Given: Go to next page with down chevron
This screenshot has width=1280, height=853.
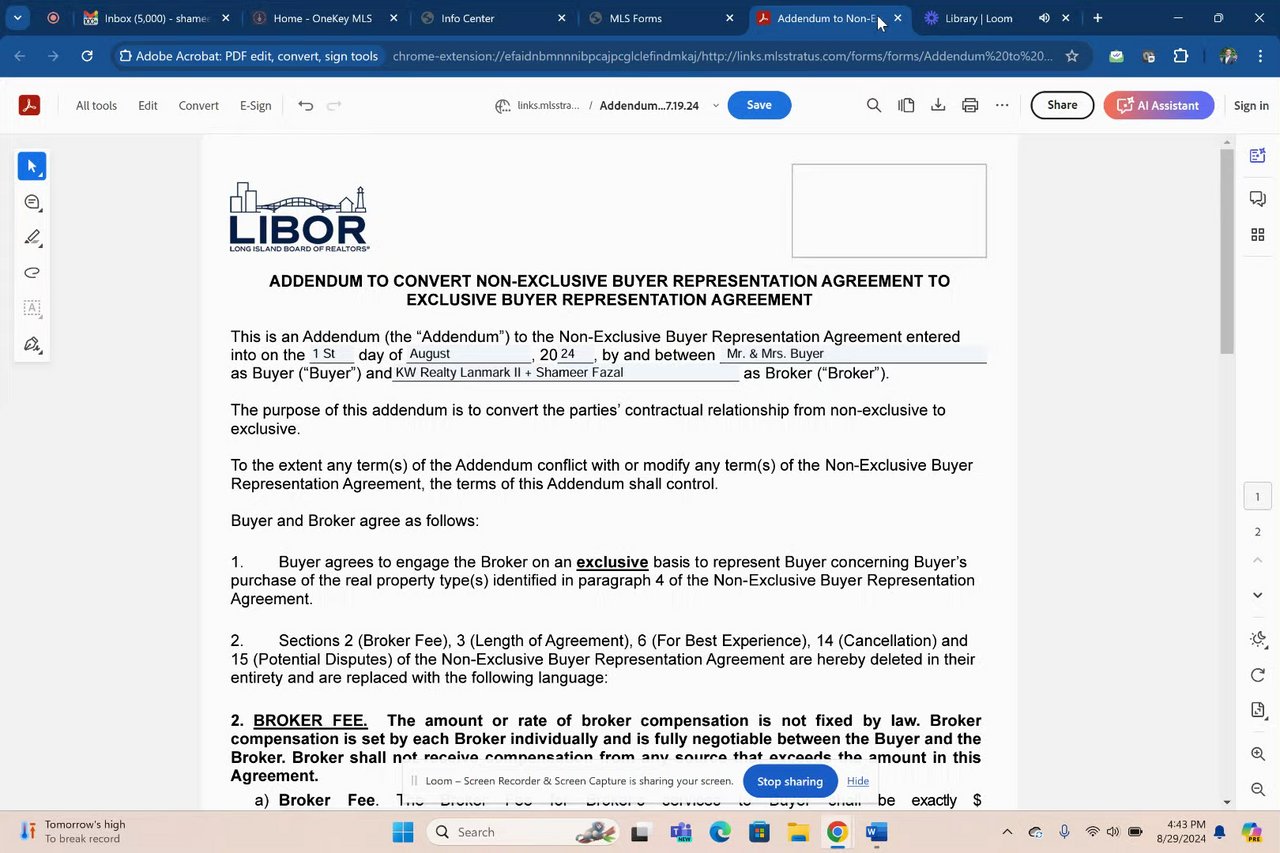Looking at the screenshot, I should coord(1258,595).
